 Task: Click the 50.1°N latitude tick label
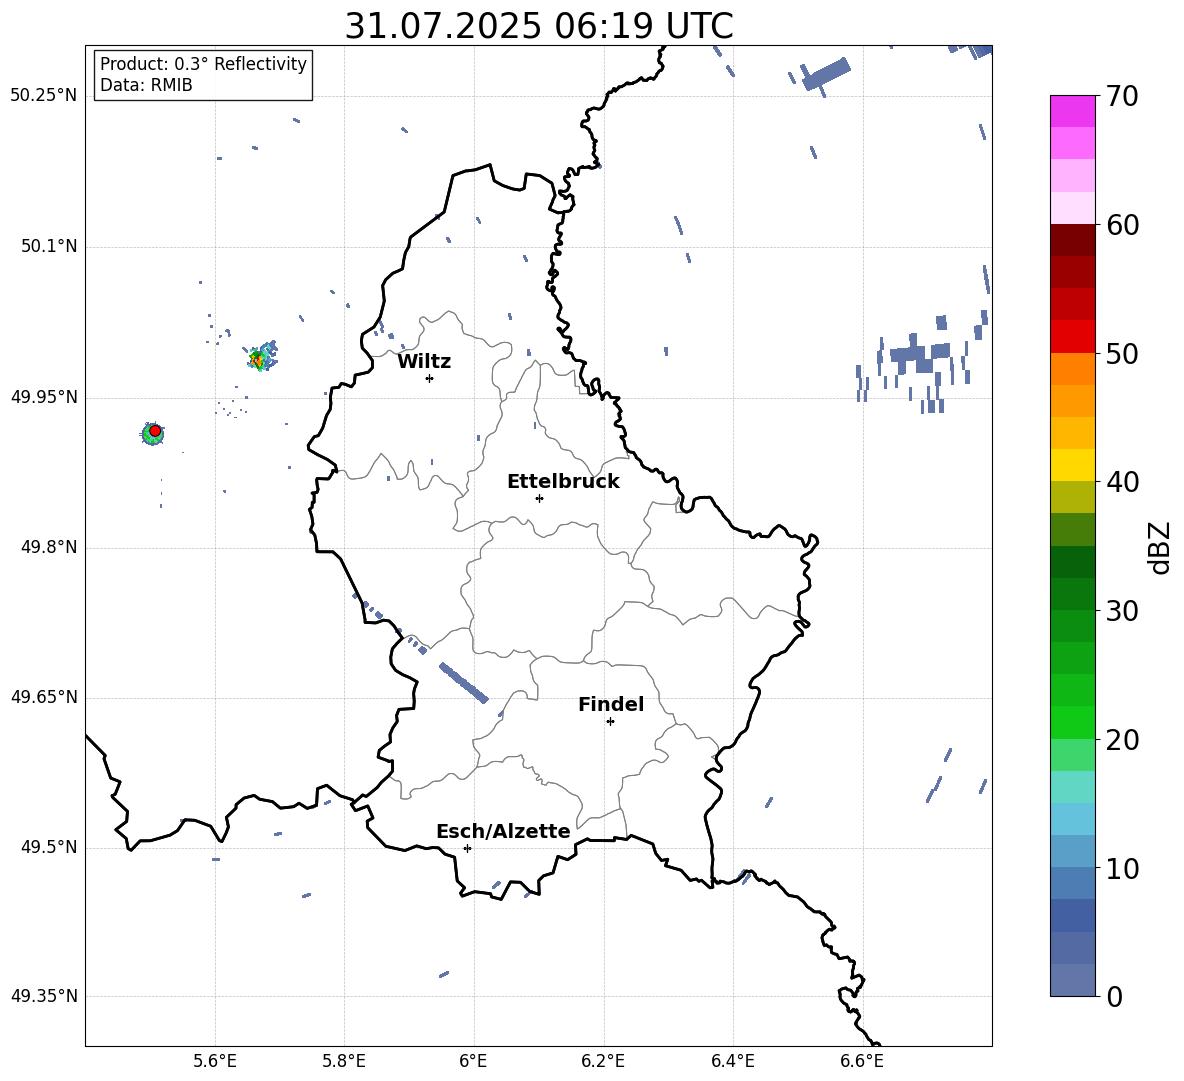pos(49,247)
